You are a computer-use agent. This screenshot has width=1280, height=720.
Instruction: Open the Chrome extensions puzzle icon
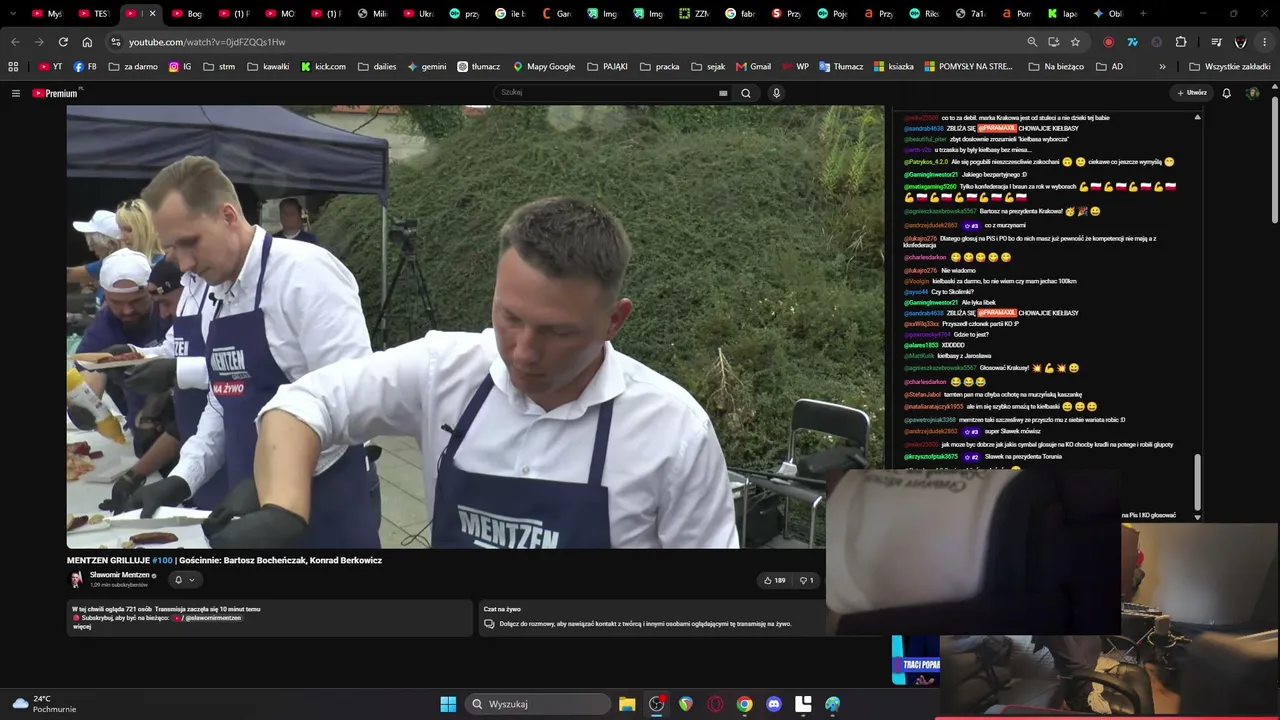point(1181,42)
